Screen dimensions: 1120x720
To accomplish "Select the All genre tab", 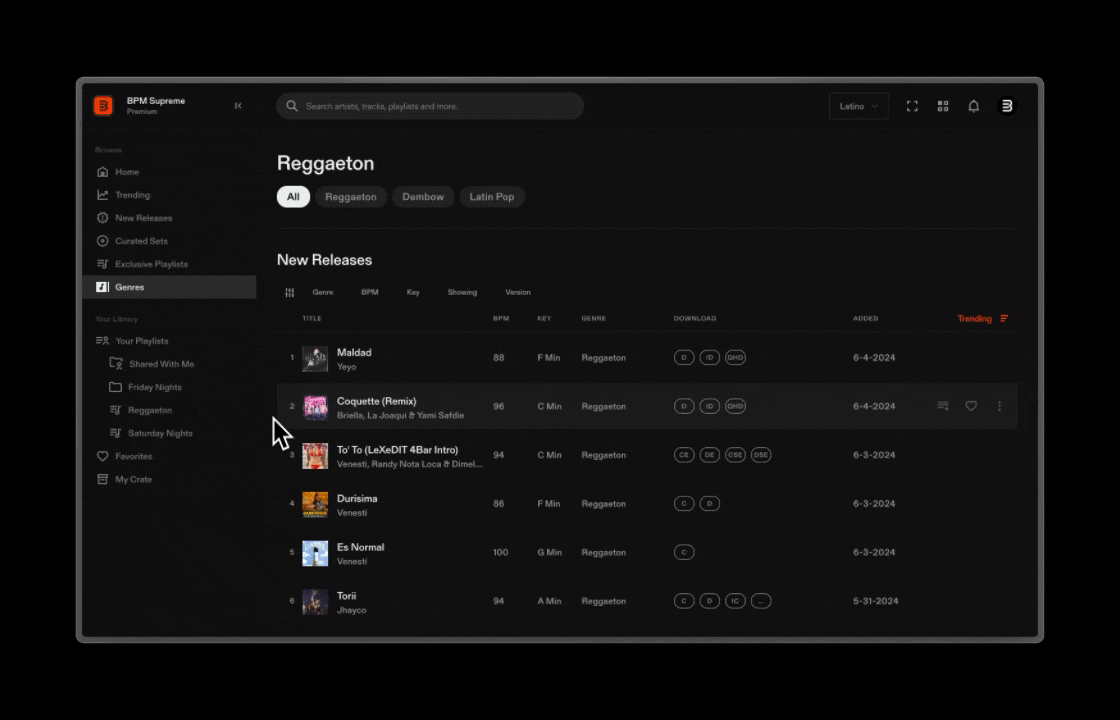I will 293,196.
